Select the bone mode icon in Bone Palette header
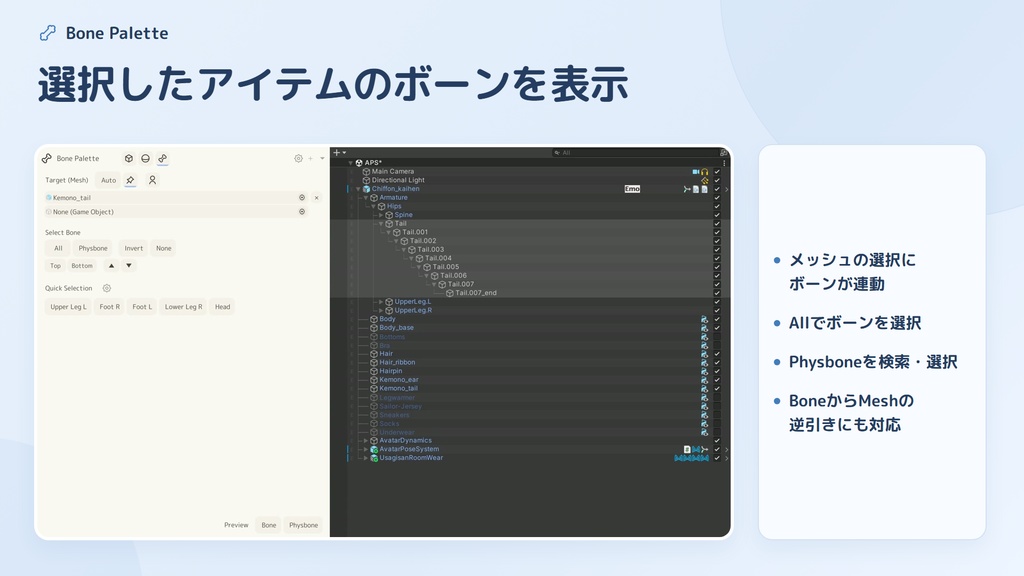The height and width of the screenshot is (576, 1024). (163, 159)
